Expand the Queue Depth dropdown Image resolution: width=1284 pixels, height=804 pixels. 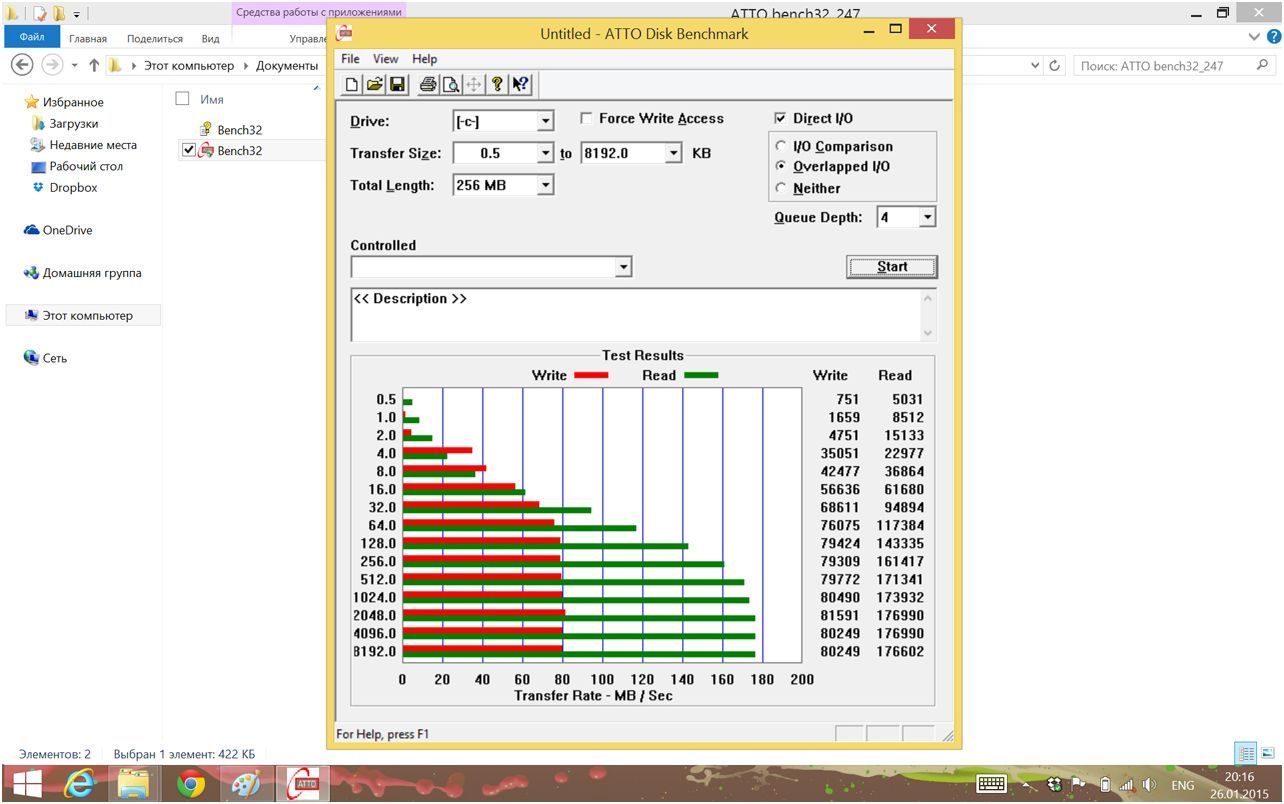[x=927, y=217]
